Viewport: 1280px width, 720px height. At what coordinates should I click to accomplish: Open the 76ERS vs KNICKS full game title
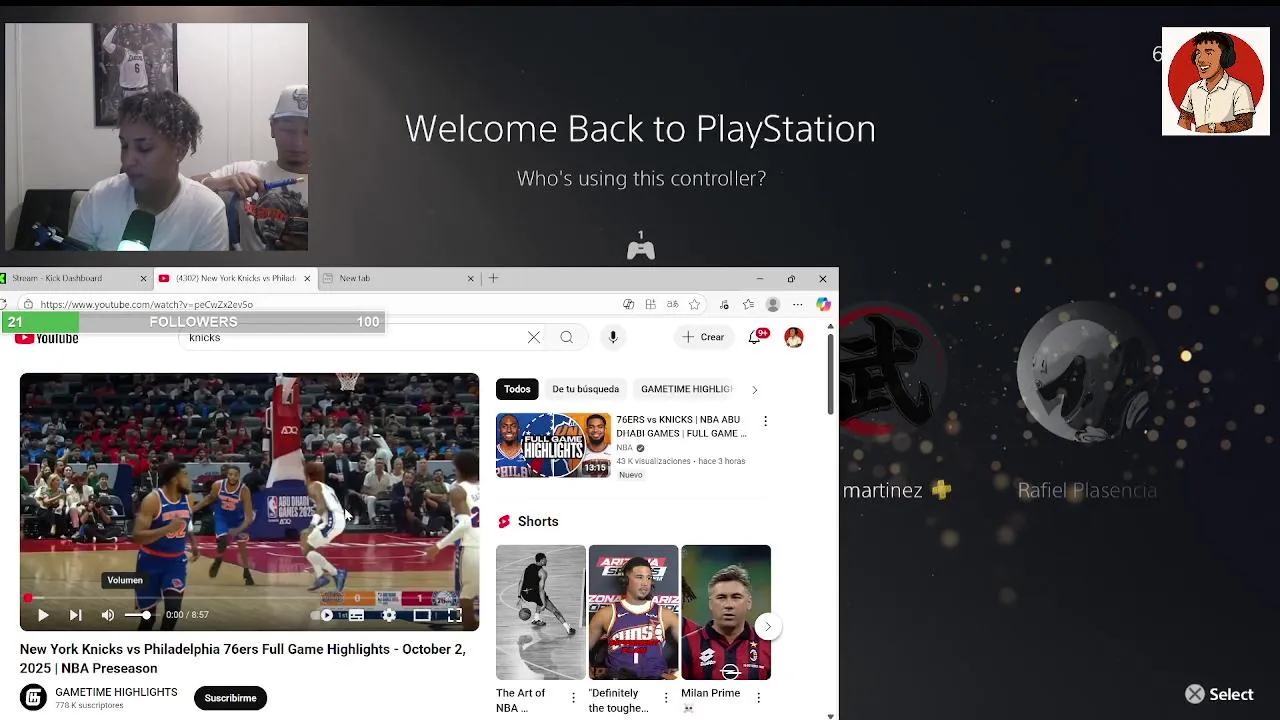click(681, 426)
